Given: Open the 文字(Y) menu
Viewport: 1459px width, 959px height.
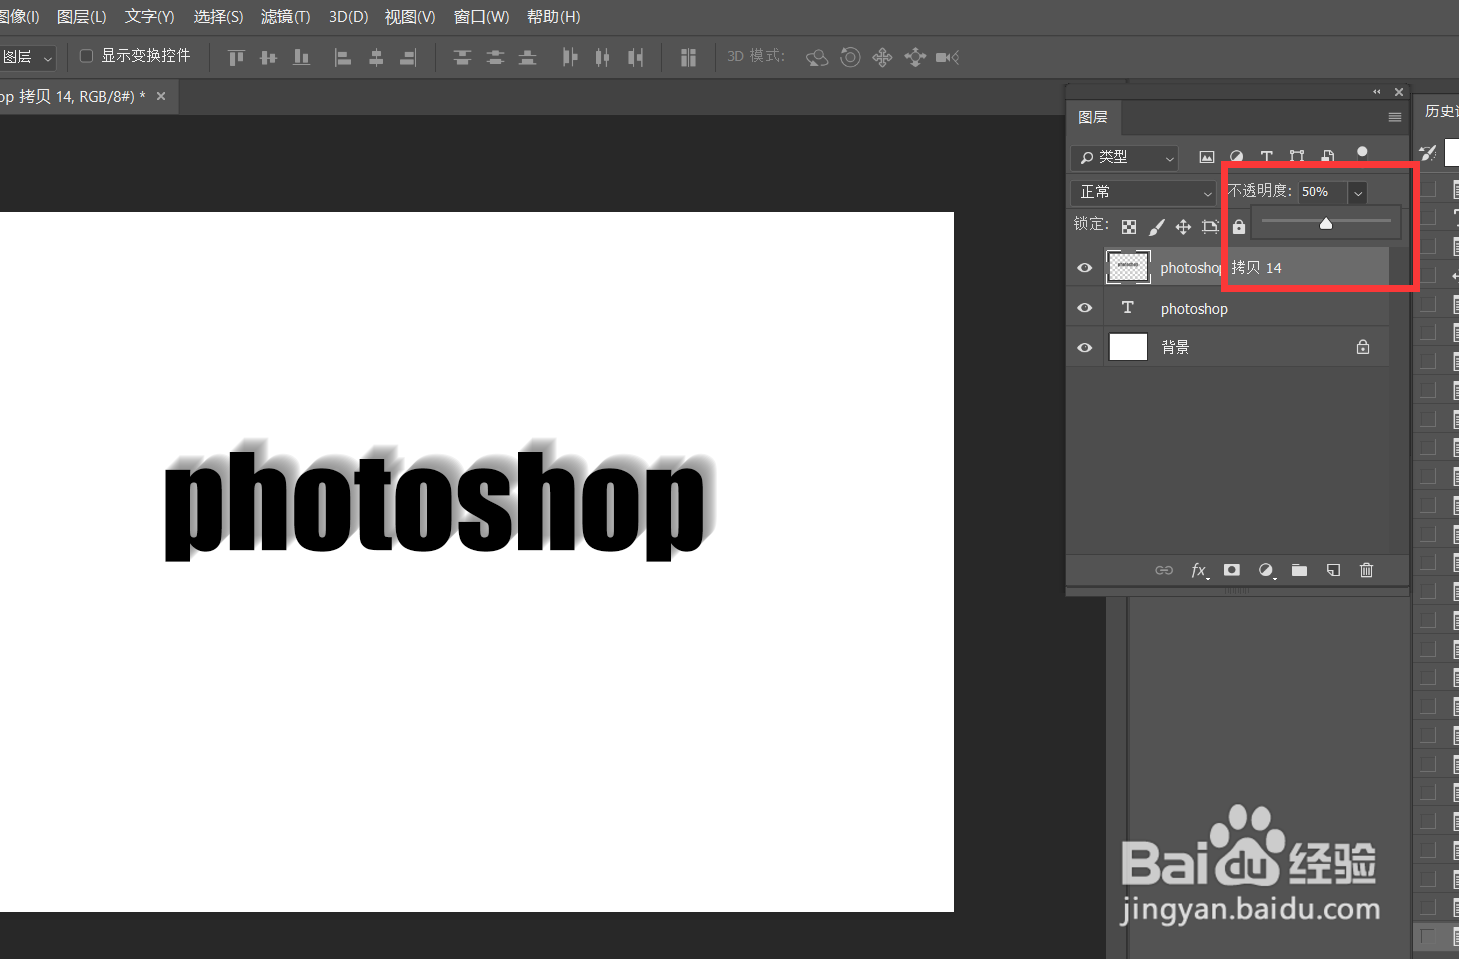Looking at the screenshot, I should point(149,17).
